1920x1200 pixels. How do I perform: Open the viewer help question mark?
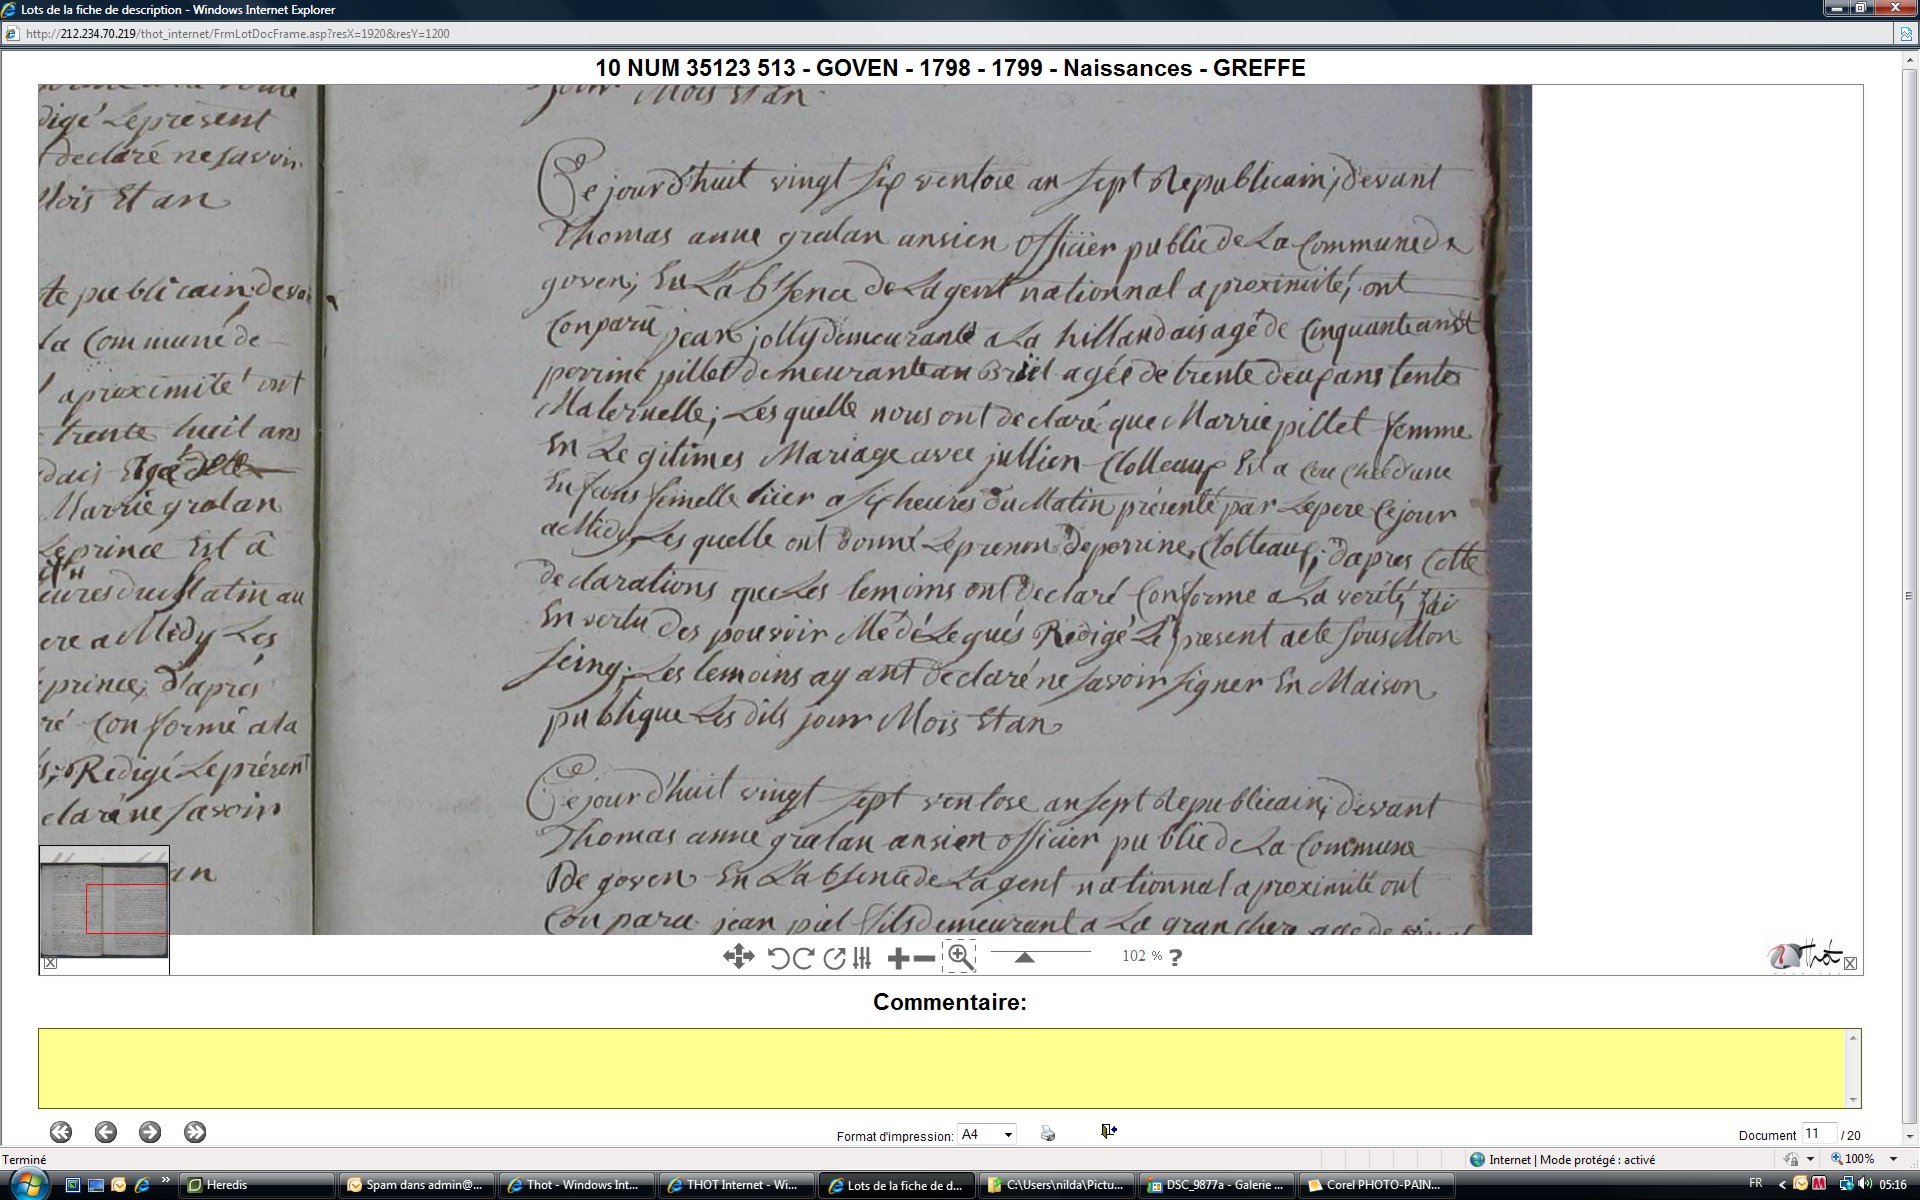(1175, 957)
